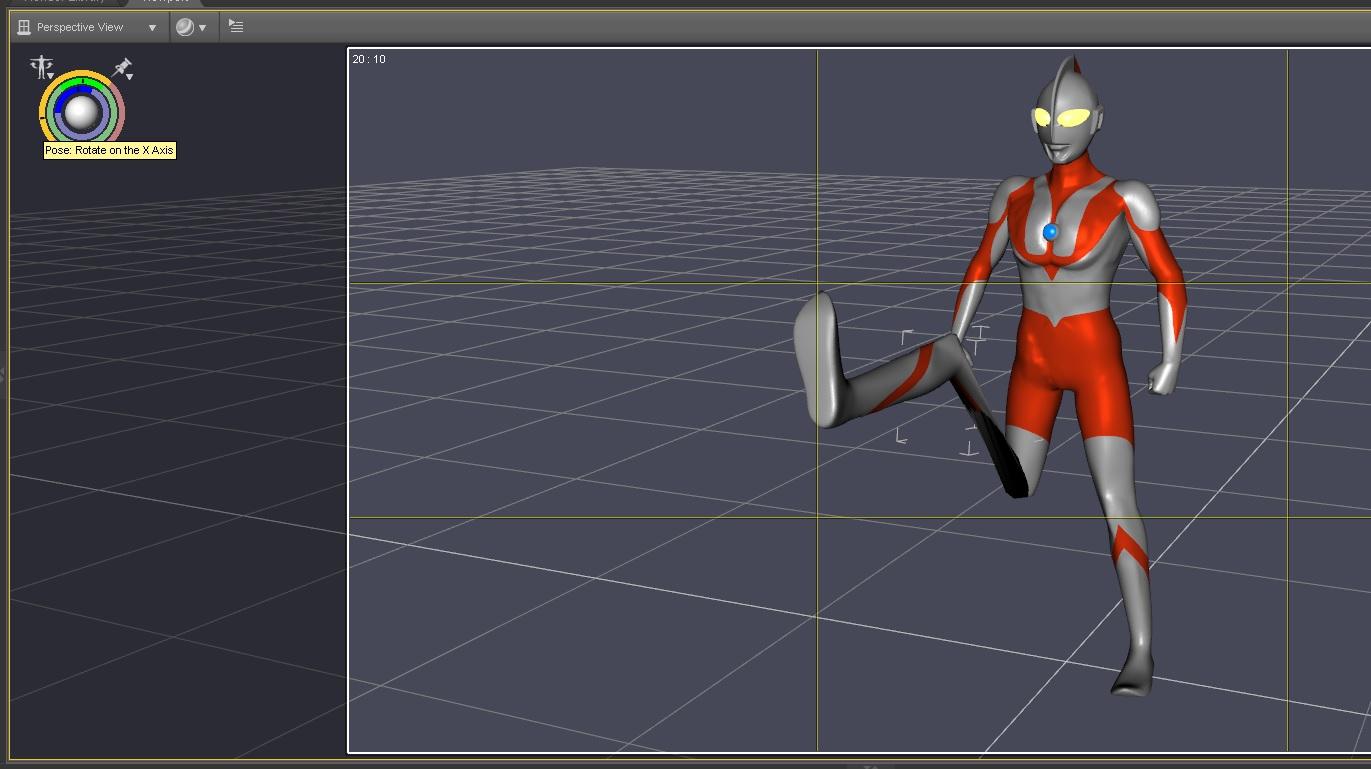
Task: Click the pushpin icon above the dial
Action: (x=123, y=68)
